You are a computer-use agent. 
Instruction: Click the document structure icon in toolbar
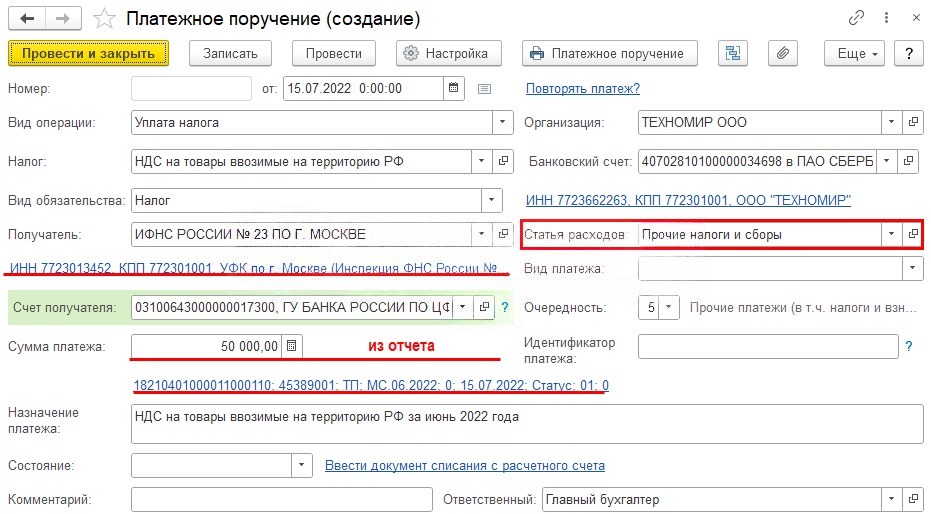[x=735, y=53]
